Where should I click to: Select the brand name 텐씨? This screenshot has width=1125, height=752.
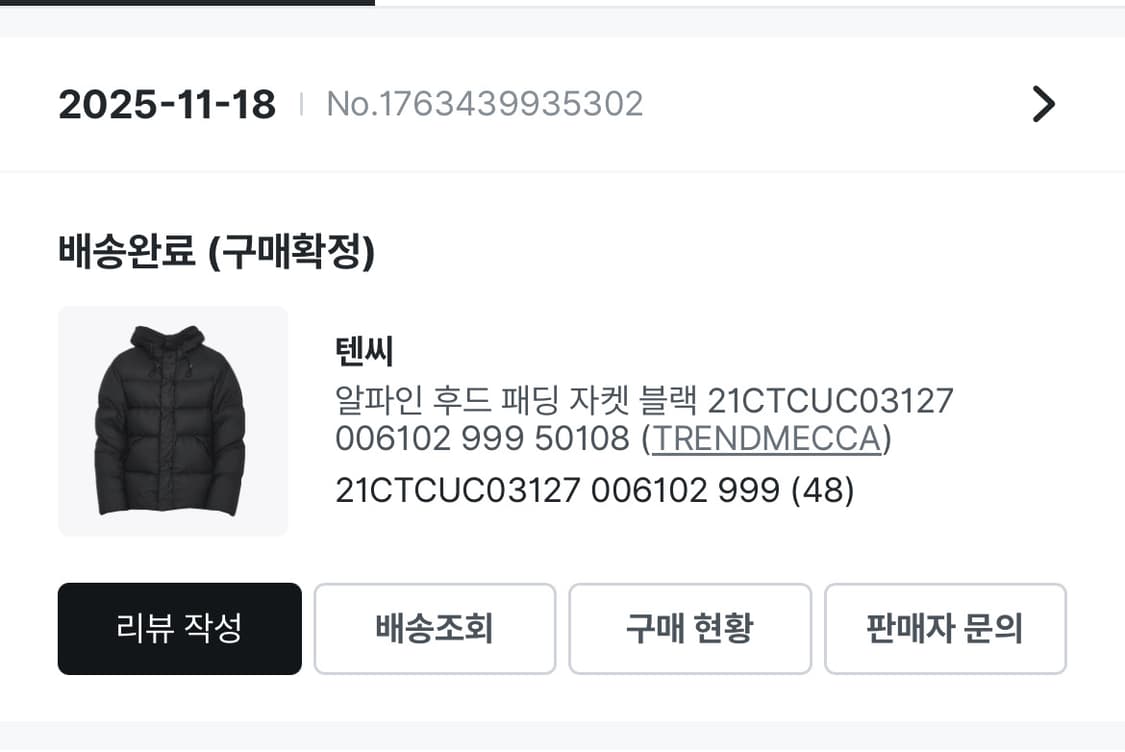click(364, 352)
